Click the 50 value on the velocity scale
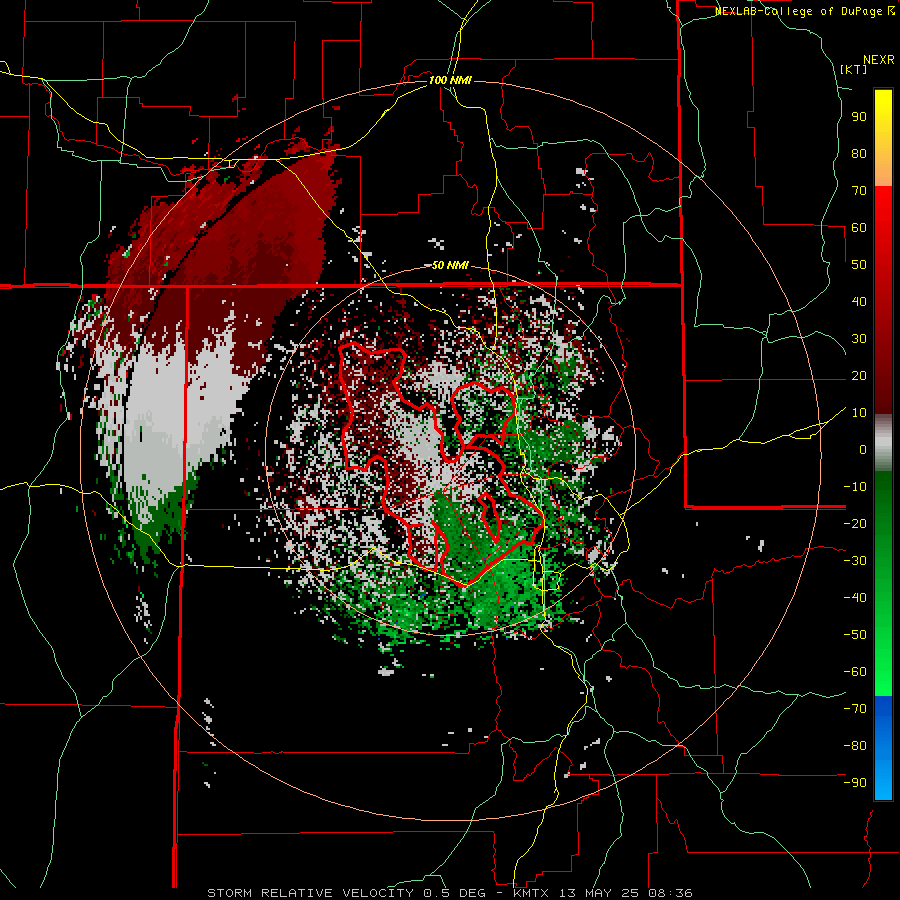900x900 pixels. point(859,265)
